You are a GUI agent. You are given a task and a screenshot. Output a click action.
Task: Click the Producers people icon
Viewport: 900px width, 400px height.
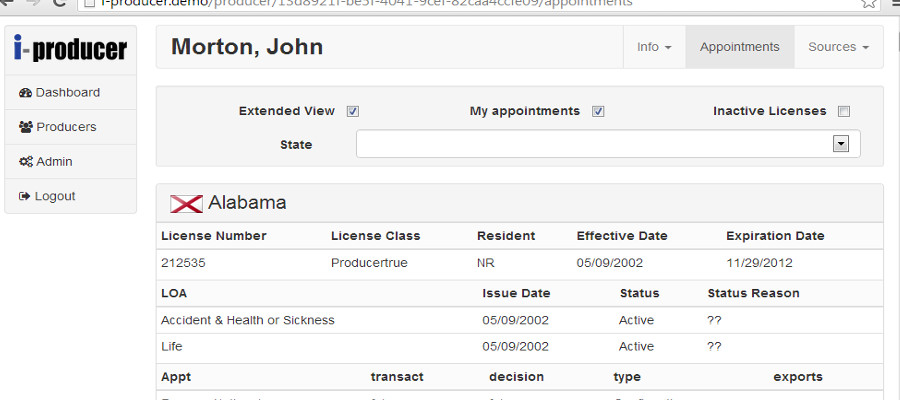(26, 127)
